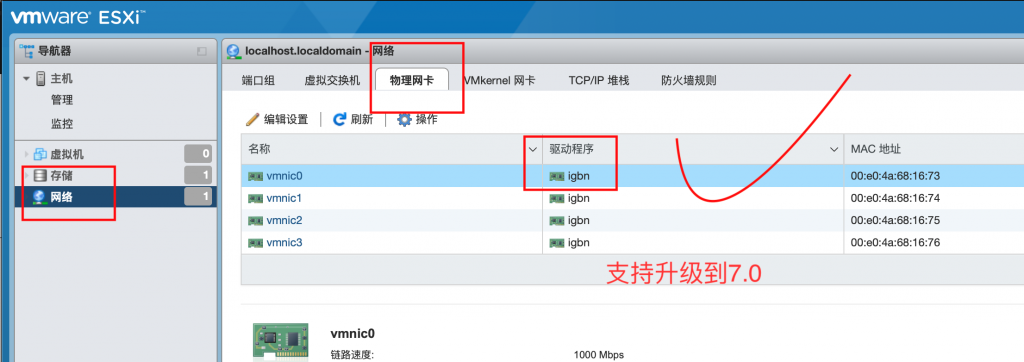The height and width of the screenshot is (362, 1024).
Task: Switch to the Port groups tab
Action: tap(258, 80)
